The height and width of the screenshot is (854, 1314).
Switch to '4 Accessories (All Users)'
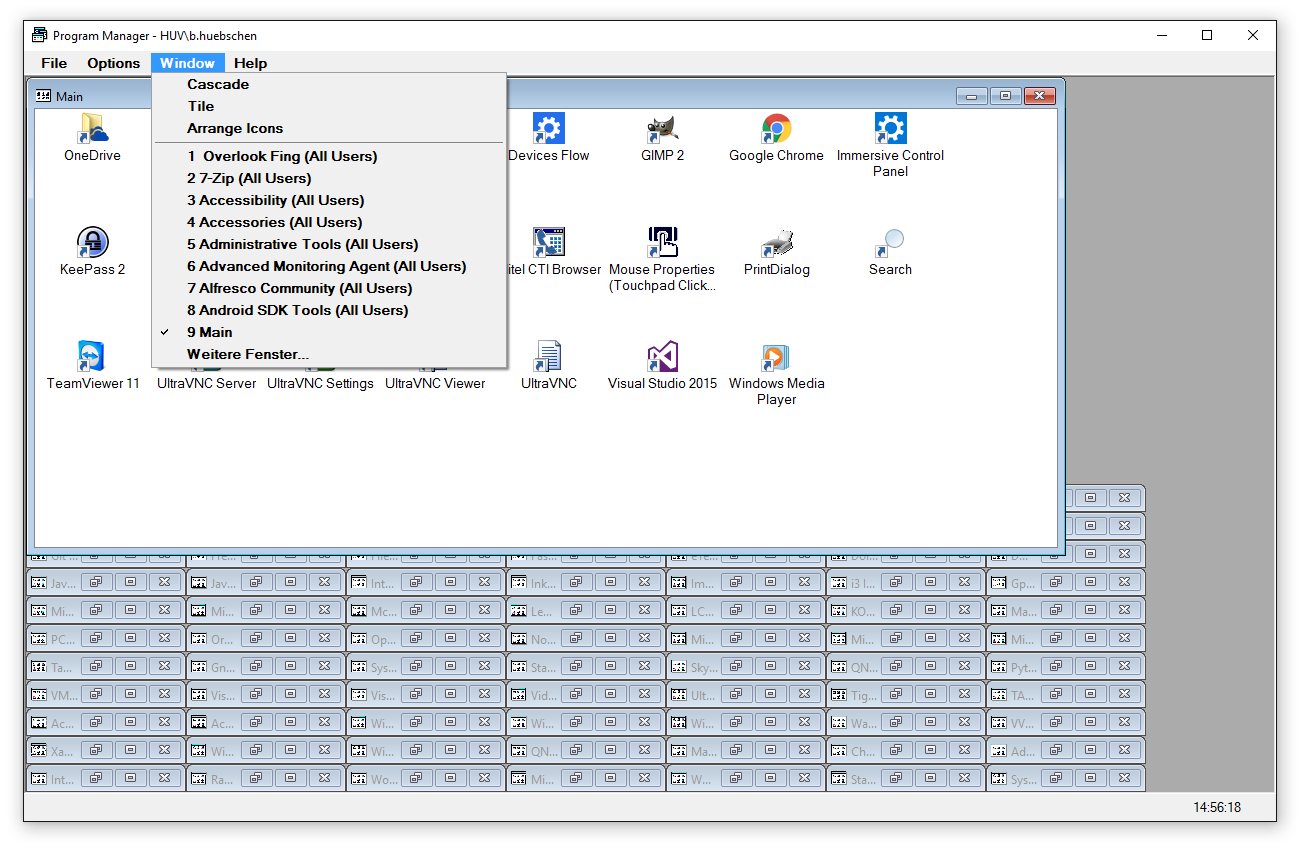pos(329,222)
